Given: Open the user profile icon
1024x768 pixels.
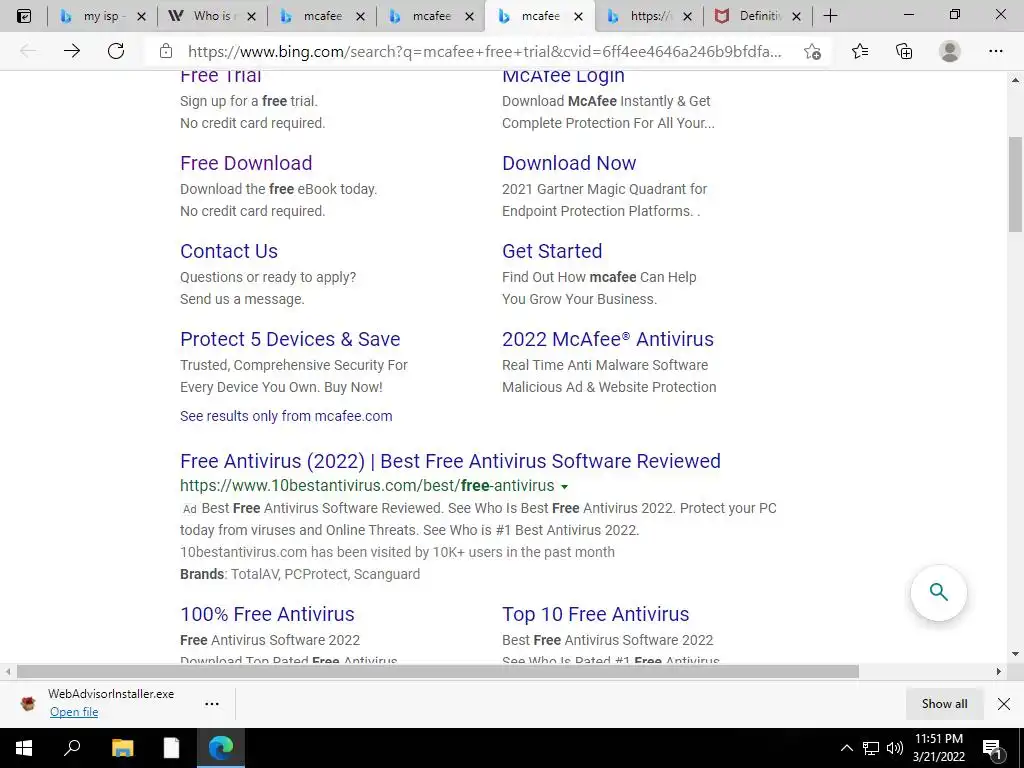Looking at the screenshot, I should pos(950,51).
